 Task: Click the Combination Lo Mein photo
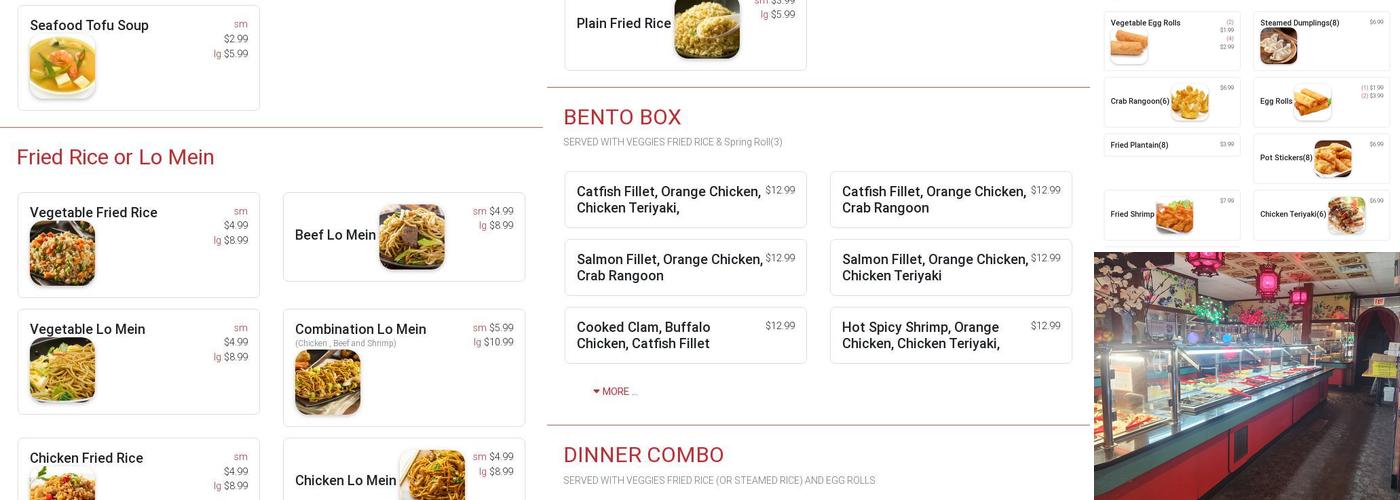click(327, 382)
